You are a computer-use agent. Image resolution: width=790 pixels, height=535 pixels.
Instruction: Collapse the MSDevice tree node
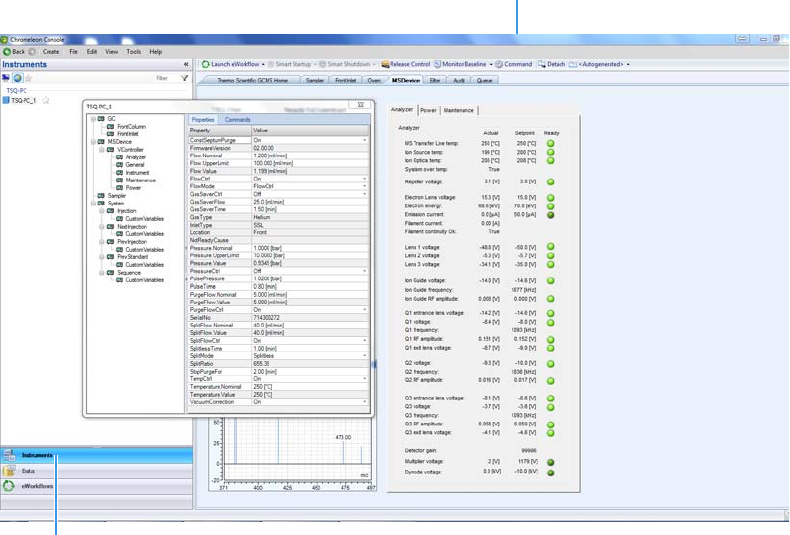pyautogui.click(x=92, y=142)
